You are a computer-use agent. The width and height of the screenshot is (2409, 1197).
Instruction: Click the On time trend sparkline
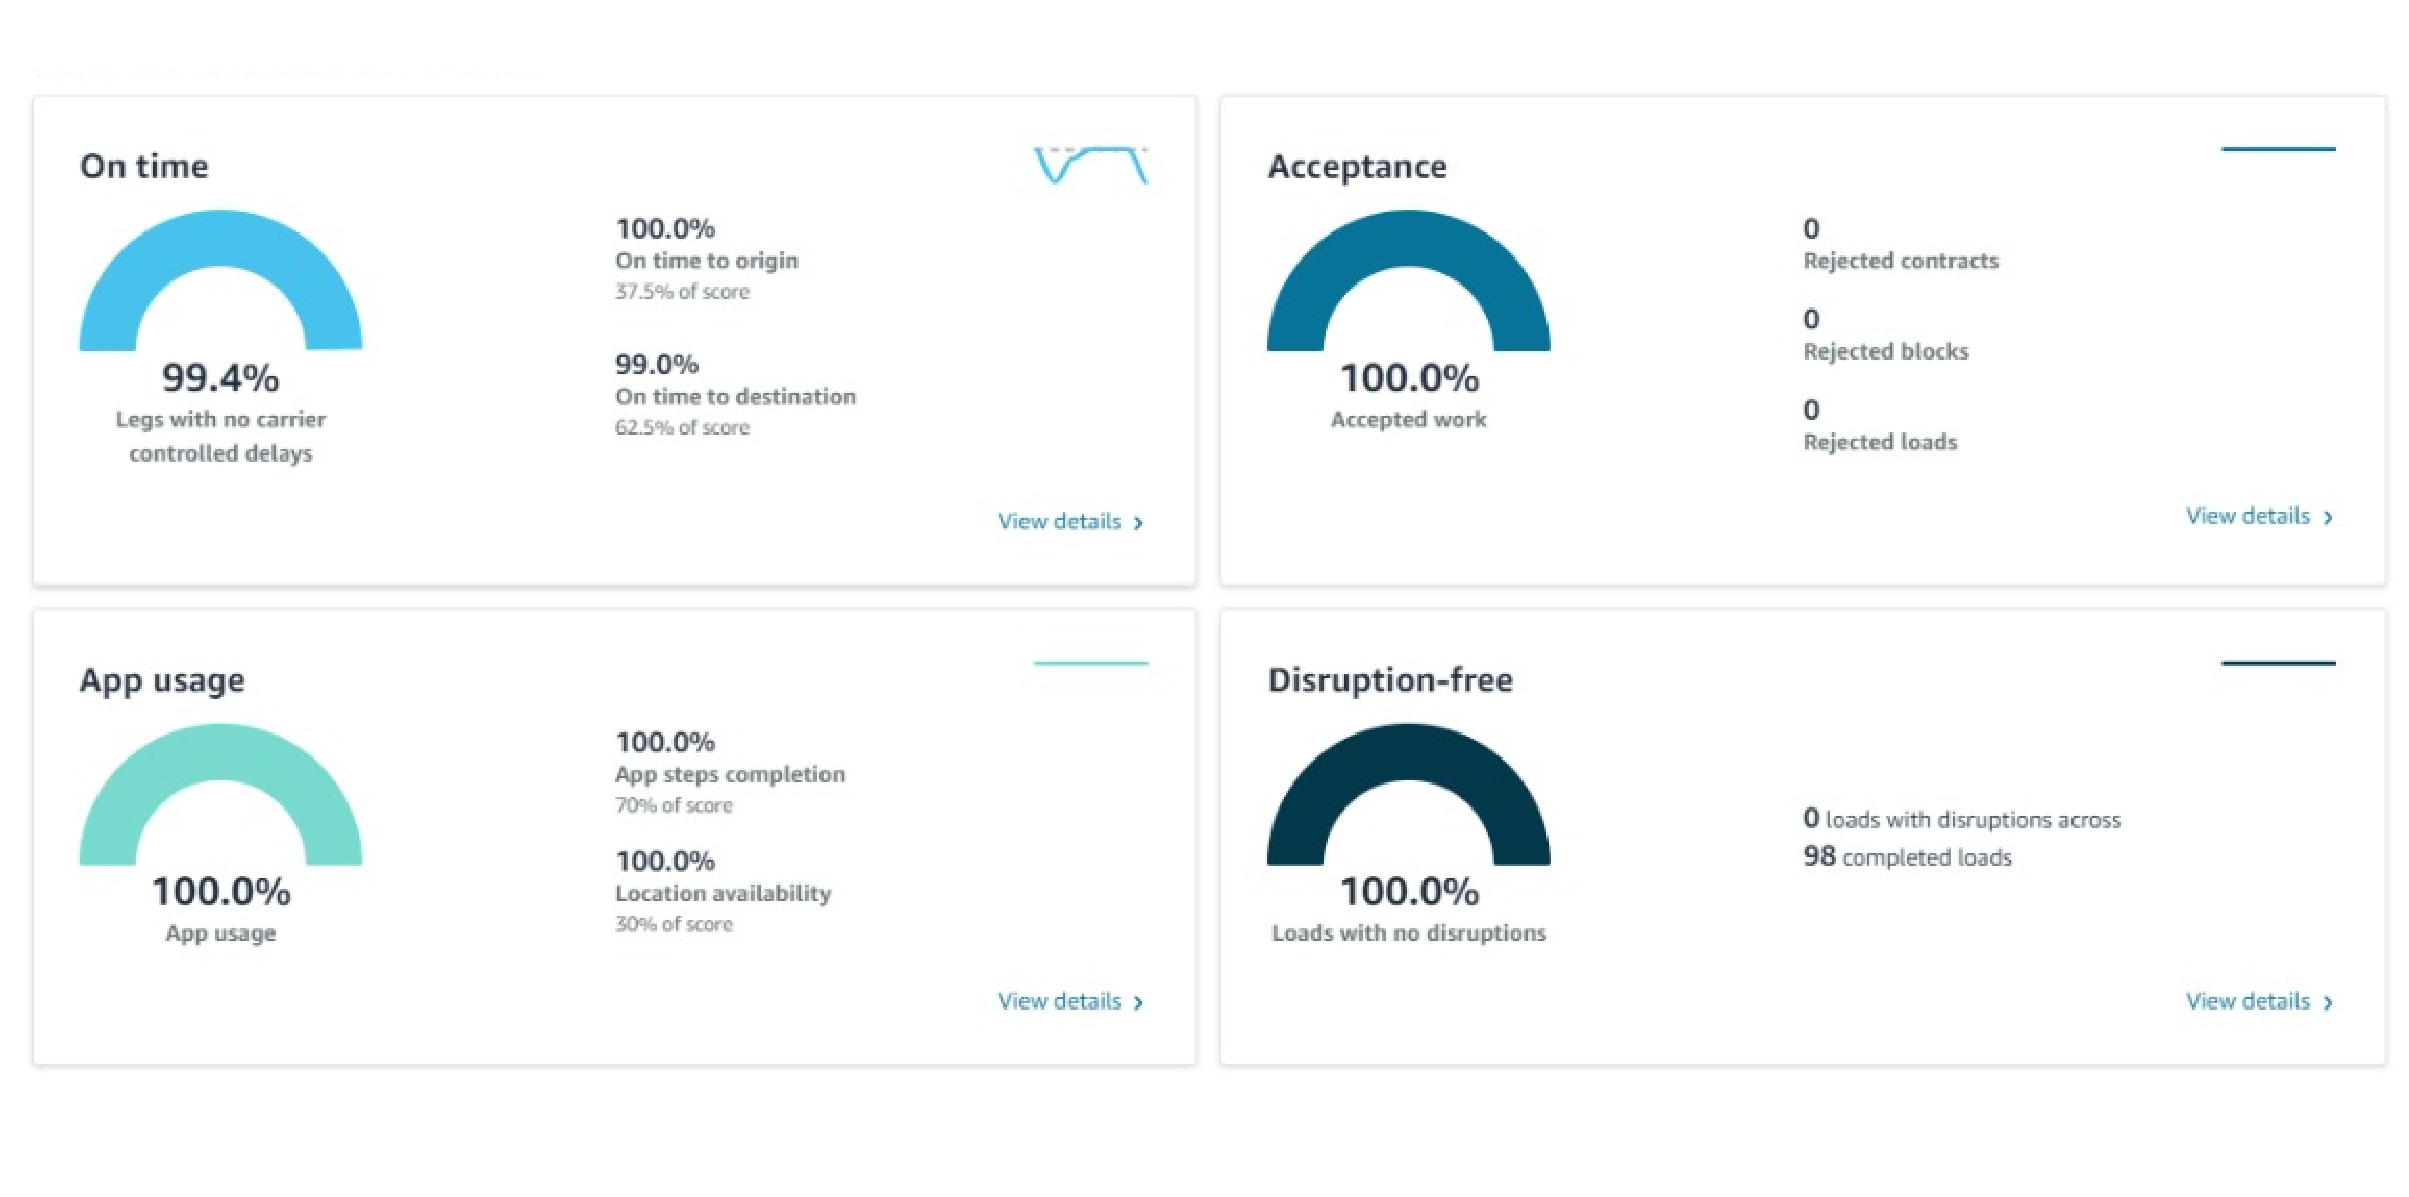click(1090, 165)
